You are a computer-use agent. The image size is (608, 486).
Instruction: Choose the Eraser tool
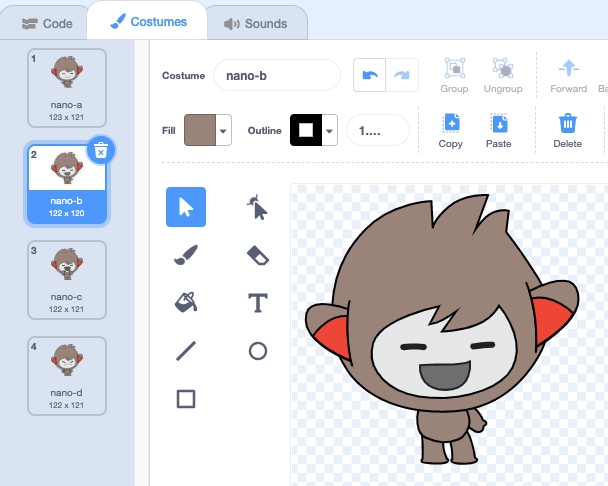pos(257,255)
